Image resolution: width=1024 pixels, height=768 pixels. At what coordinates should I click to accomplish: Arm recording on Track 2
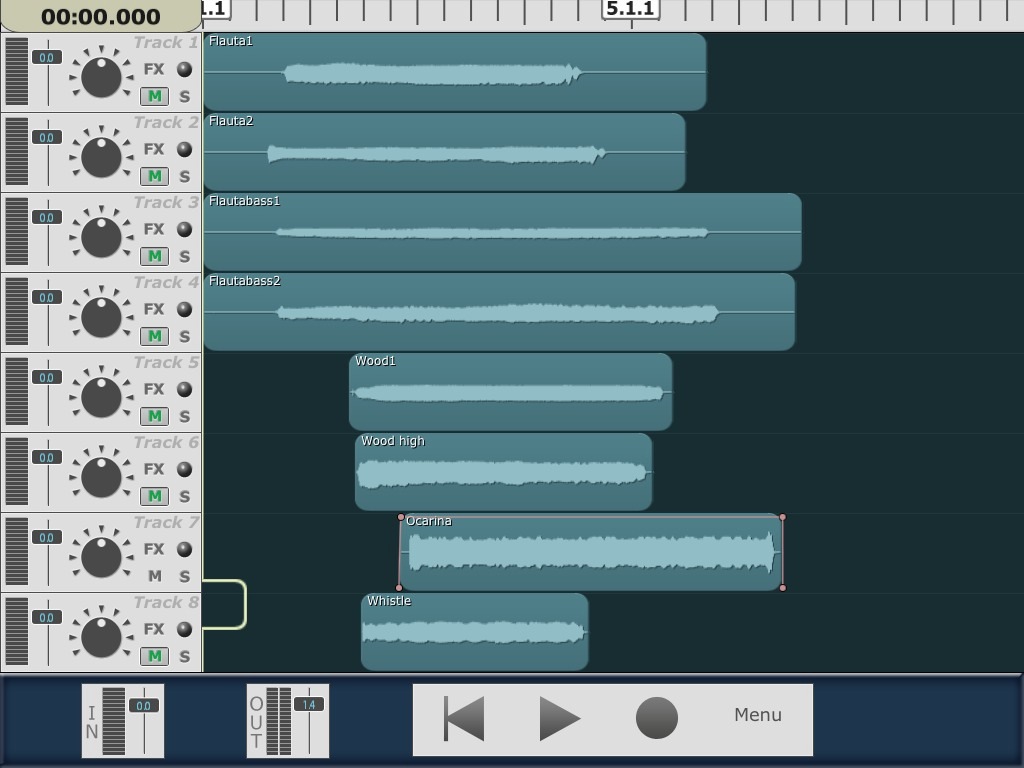tap(185, 149)
